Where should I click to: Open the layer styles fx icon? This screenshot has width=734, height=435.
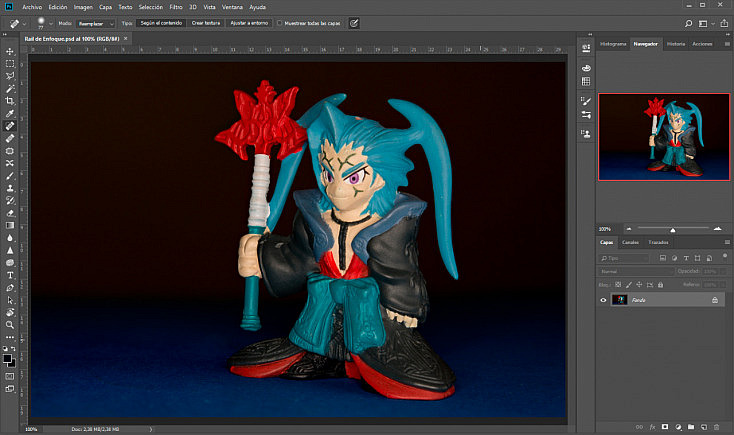tap(652, 427)
